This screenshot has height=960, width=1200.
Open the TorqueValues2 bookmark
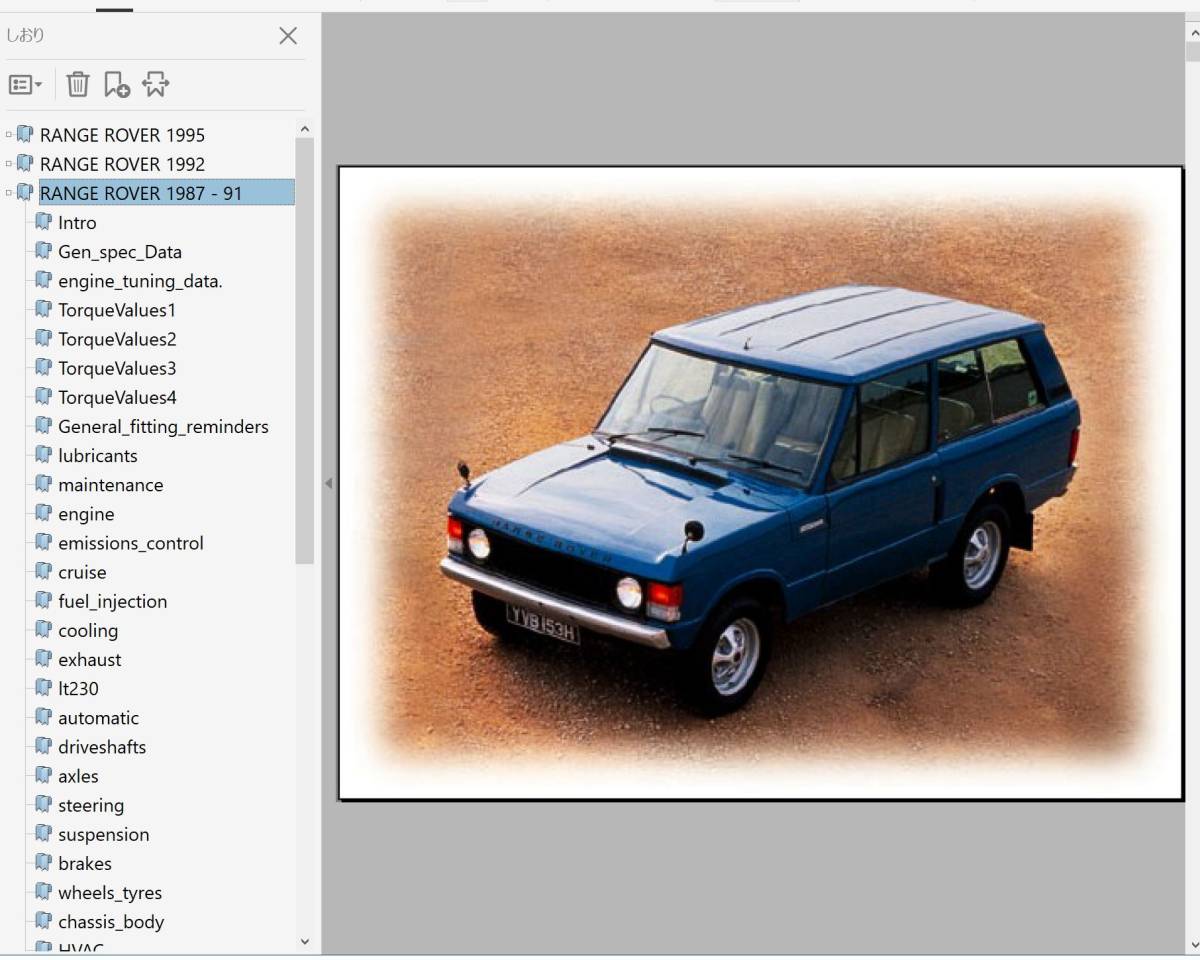pyautogui.click(x=117, y=339)
